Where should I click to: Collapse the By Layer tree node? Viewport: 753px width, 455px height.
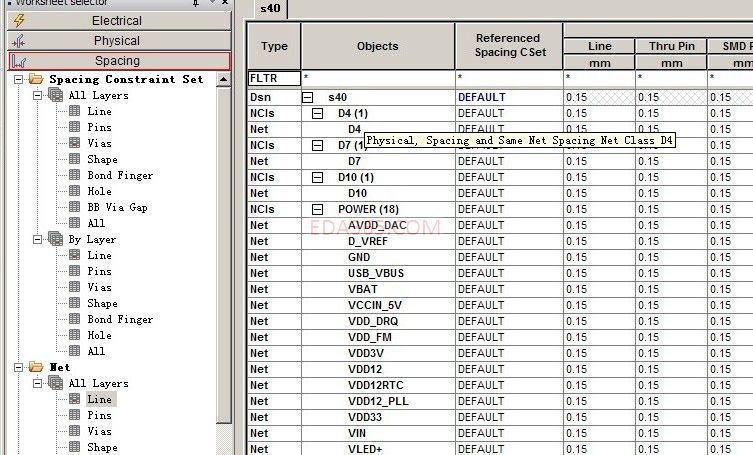37,239
